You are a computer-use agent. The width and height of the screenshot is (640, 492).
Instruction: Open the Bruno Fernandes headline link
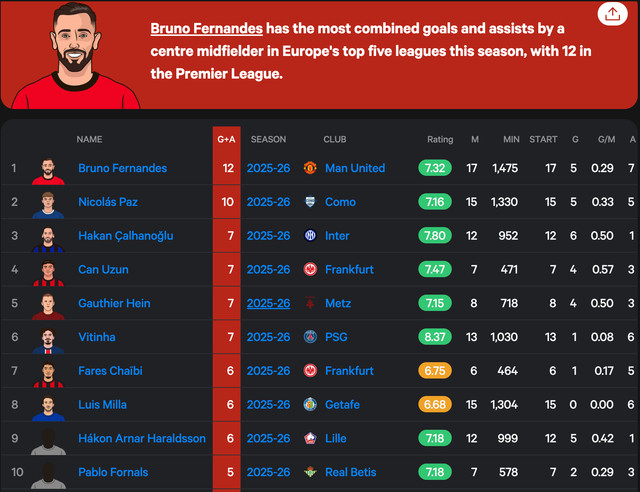[207, 30]
